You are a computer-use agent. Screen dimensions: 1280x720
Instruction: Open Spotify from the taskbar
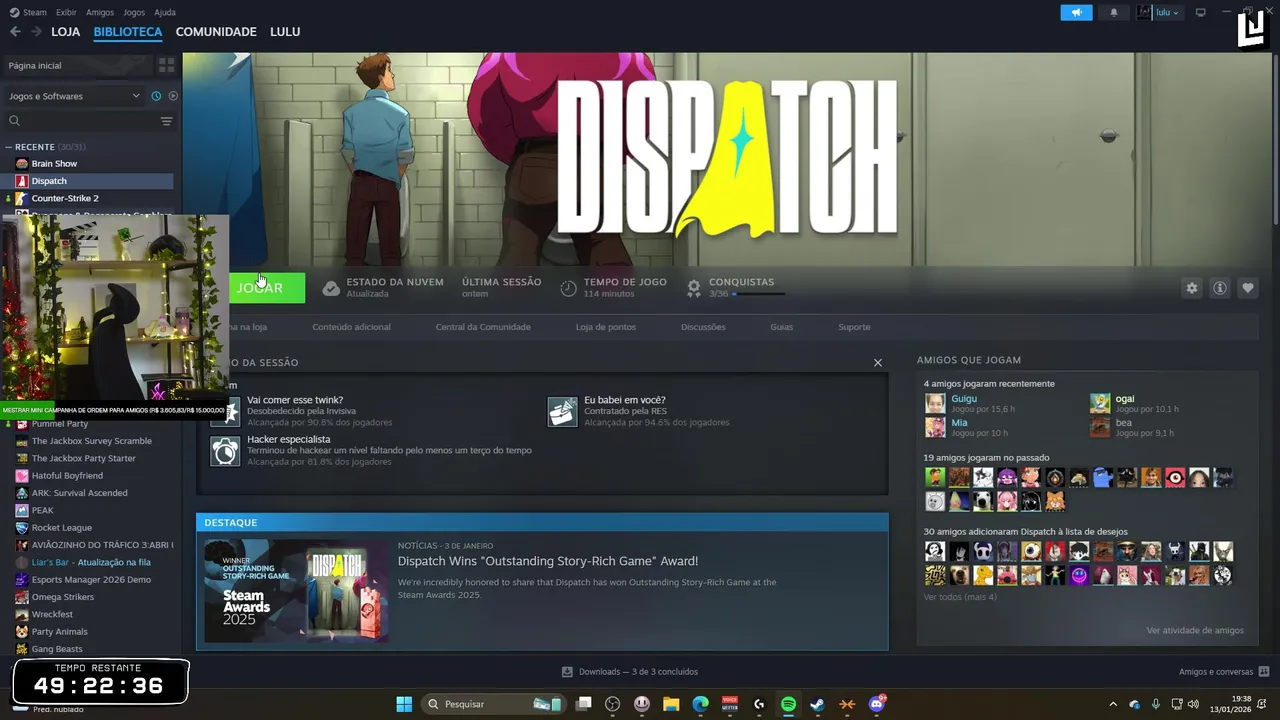788,704
